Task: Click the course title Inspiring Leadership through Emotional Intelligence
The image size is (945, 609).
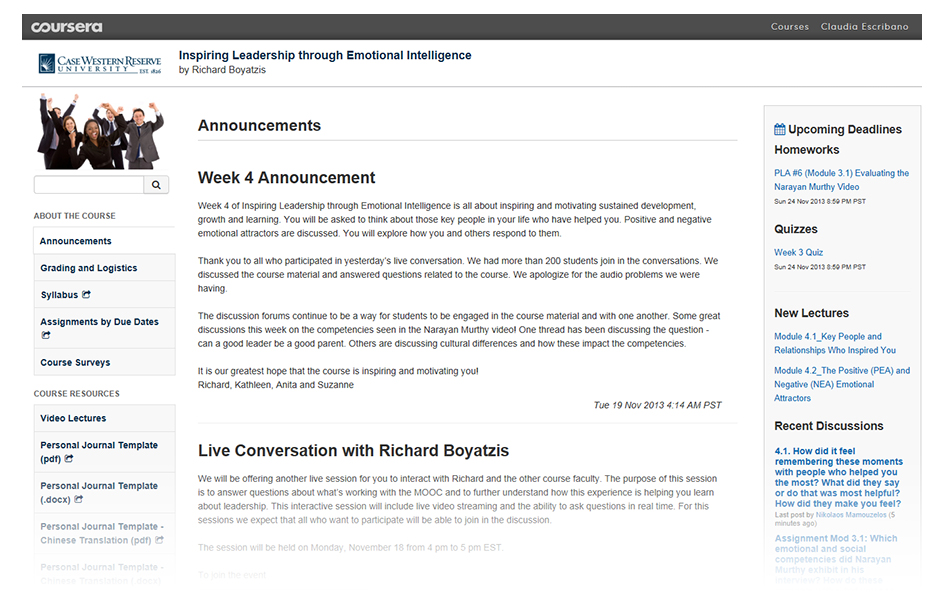Action: tap(325, 55)
